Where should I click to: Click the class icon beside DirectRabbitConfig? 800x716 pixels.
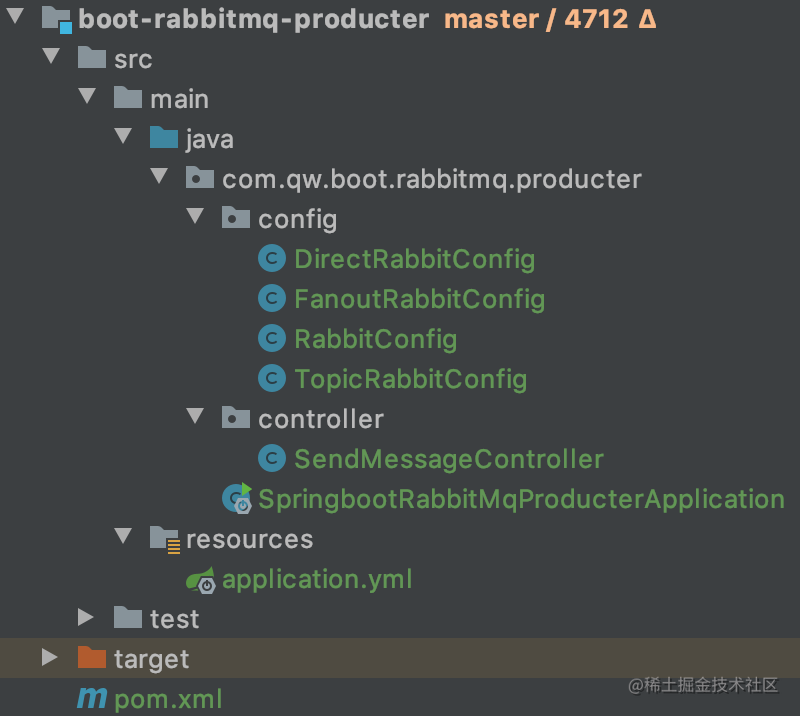pyautogui.click(x=271, y=259)
